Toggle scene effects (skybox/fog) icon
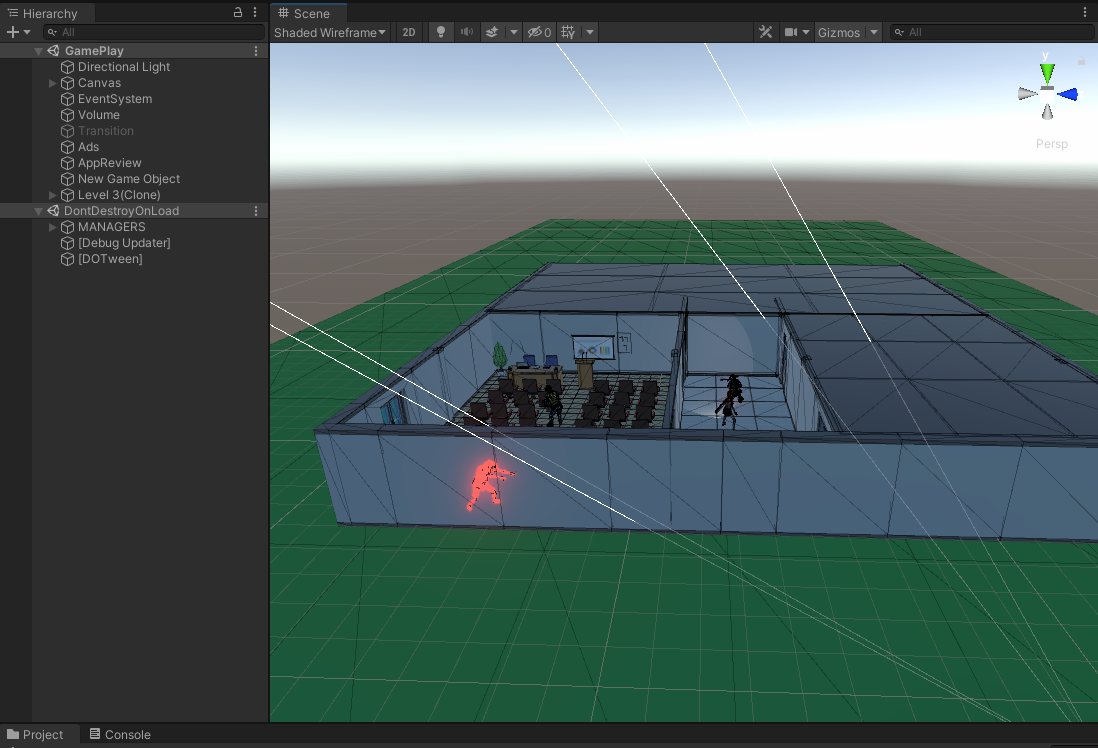The height and width of the screenshot is (748, 1098). [x=492, y=32]
